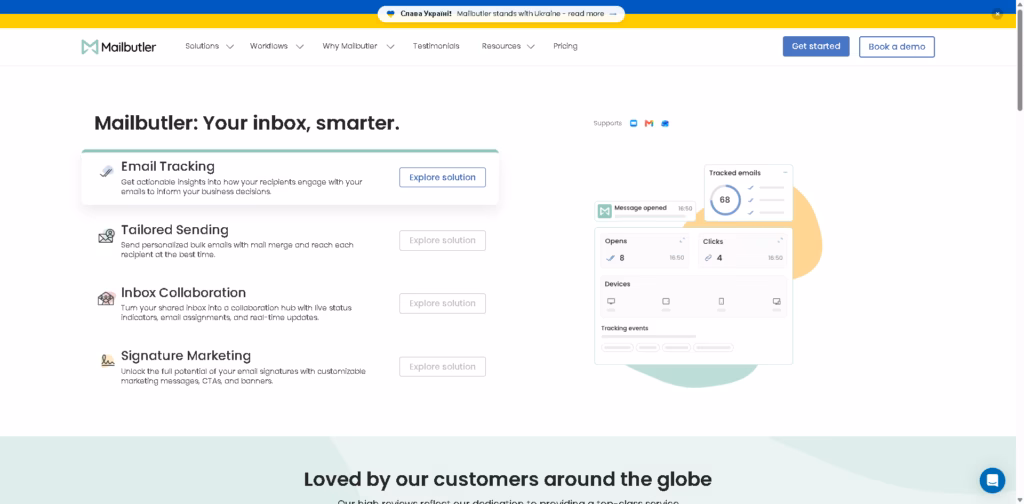
Task: Click the chevron next to Solutions
Action: pyautogui.click(x=230, y=47)
